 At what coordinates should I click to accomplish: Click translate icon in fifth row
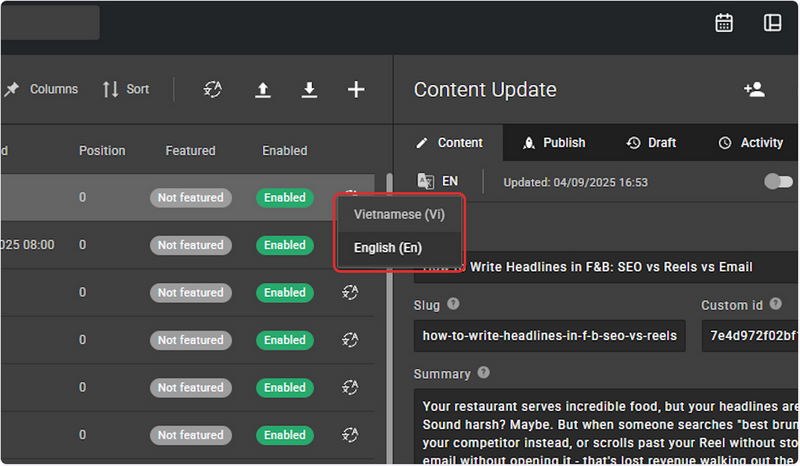click(350, 387)
